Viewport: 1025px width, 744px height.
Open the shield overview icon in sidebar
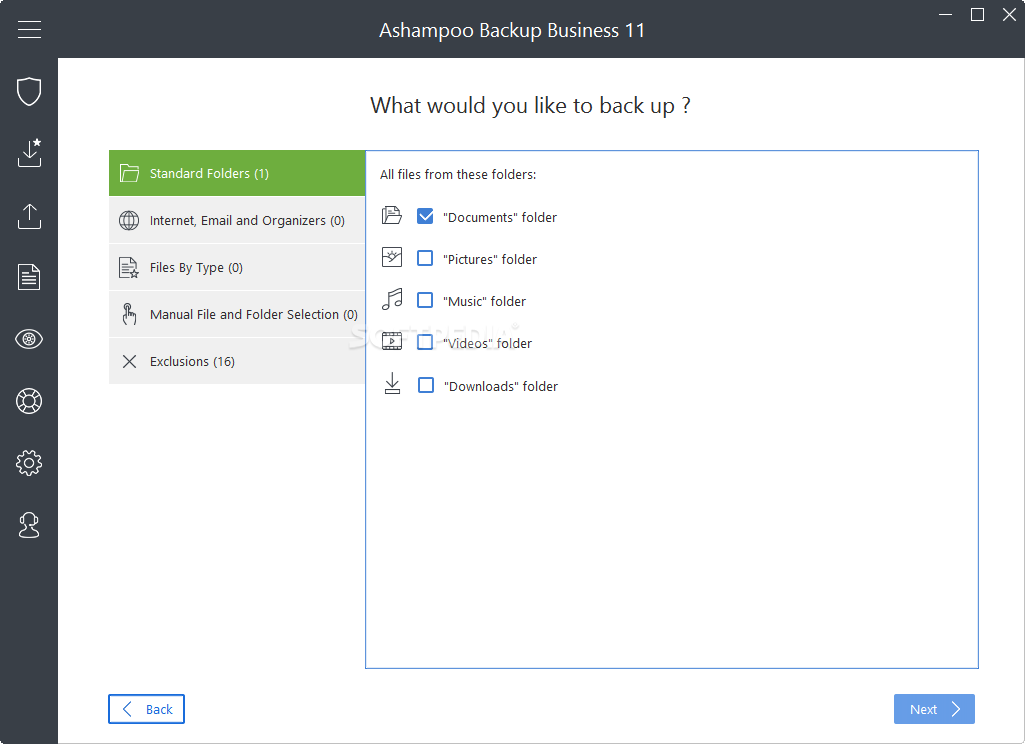pyautogui.click(x=29, y=92)
